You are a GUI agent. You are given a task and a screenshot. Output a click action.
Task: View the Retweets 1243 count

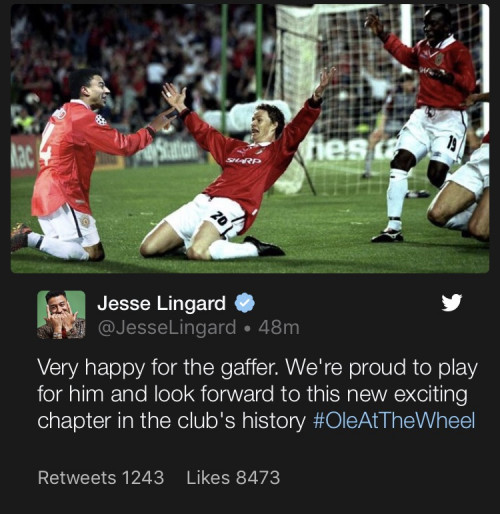coord(101,477)
